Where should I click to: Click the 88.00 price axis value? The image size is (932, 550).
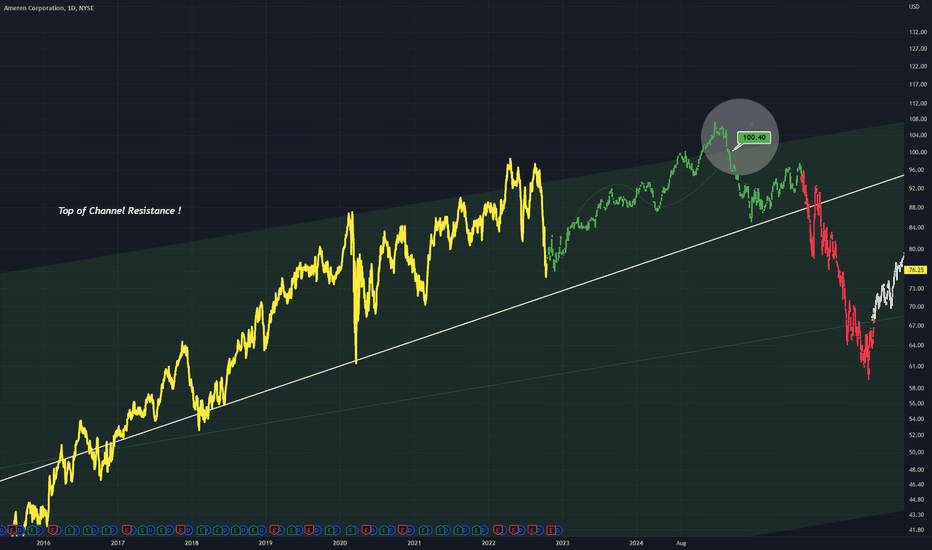917,208
